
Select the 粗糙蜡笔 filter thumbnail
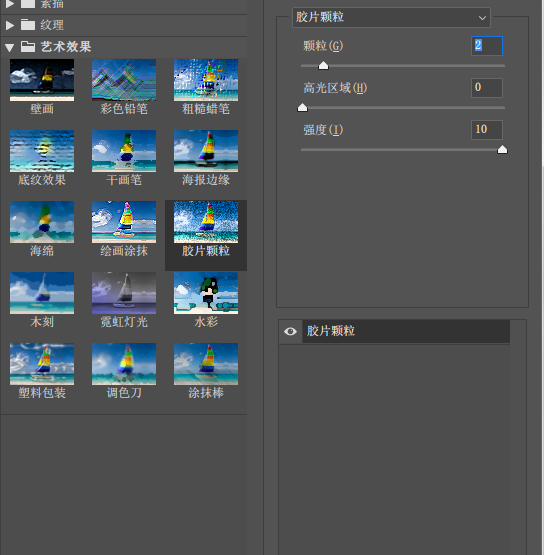point(206,80)
